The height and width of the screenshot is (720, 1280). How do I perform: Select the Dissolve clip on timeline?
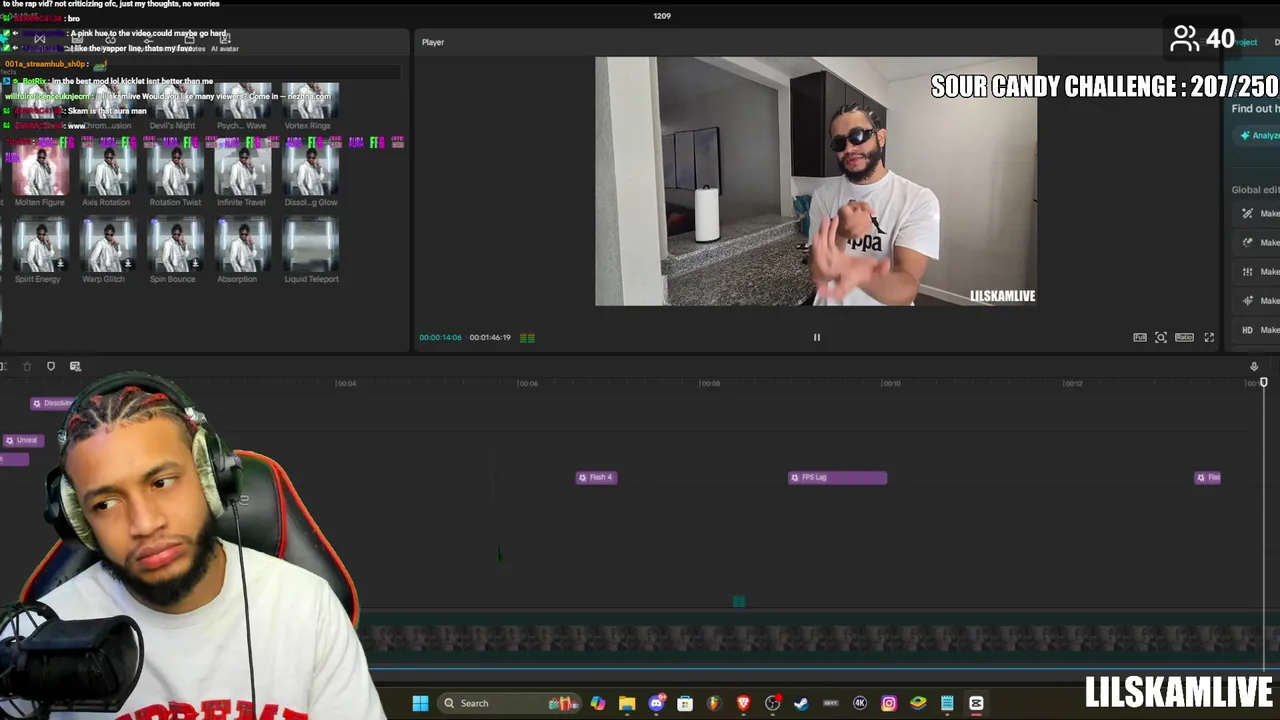pos(52,403)
